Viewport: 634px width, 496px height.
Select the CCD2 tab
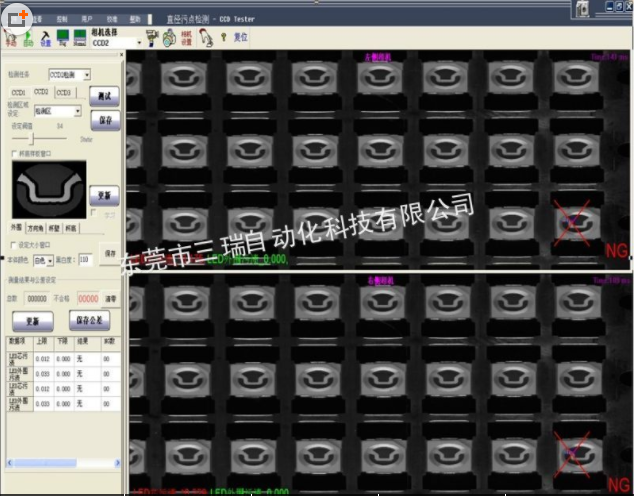point(41,92)
